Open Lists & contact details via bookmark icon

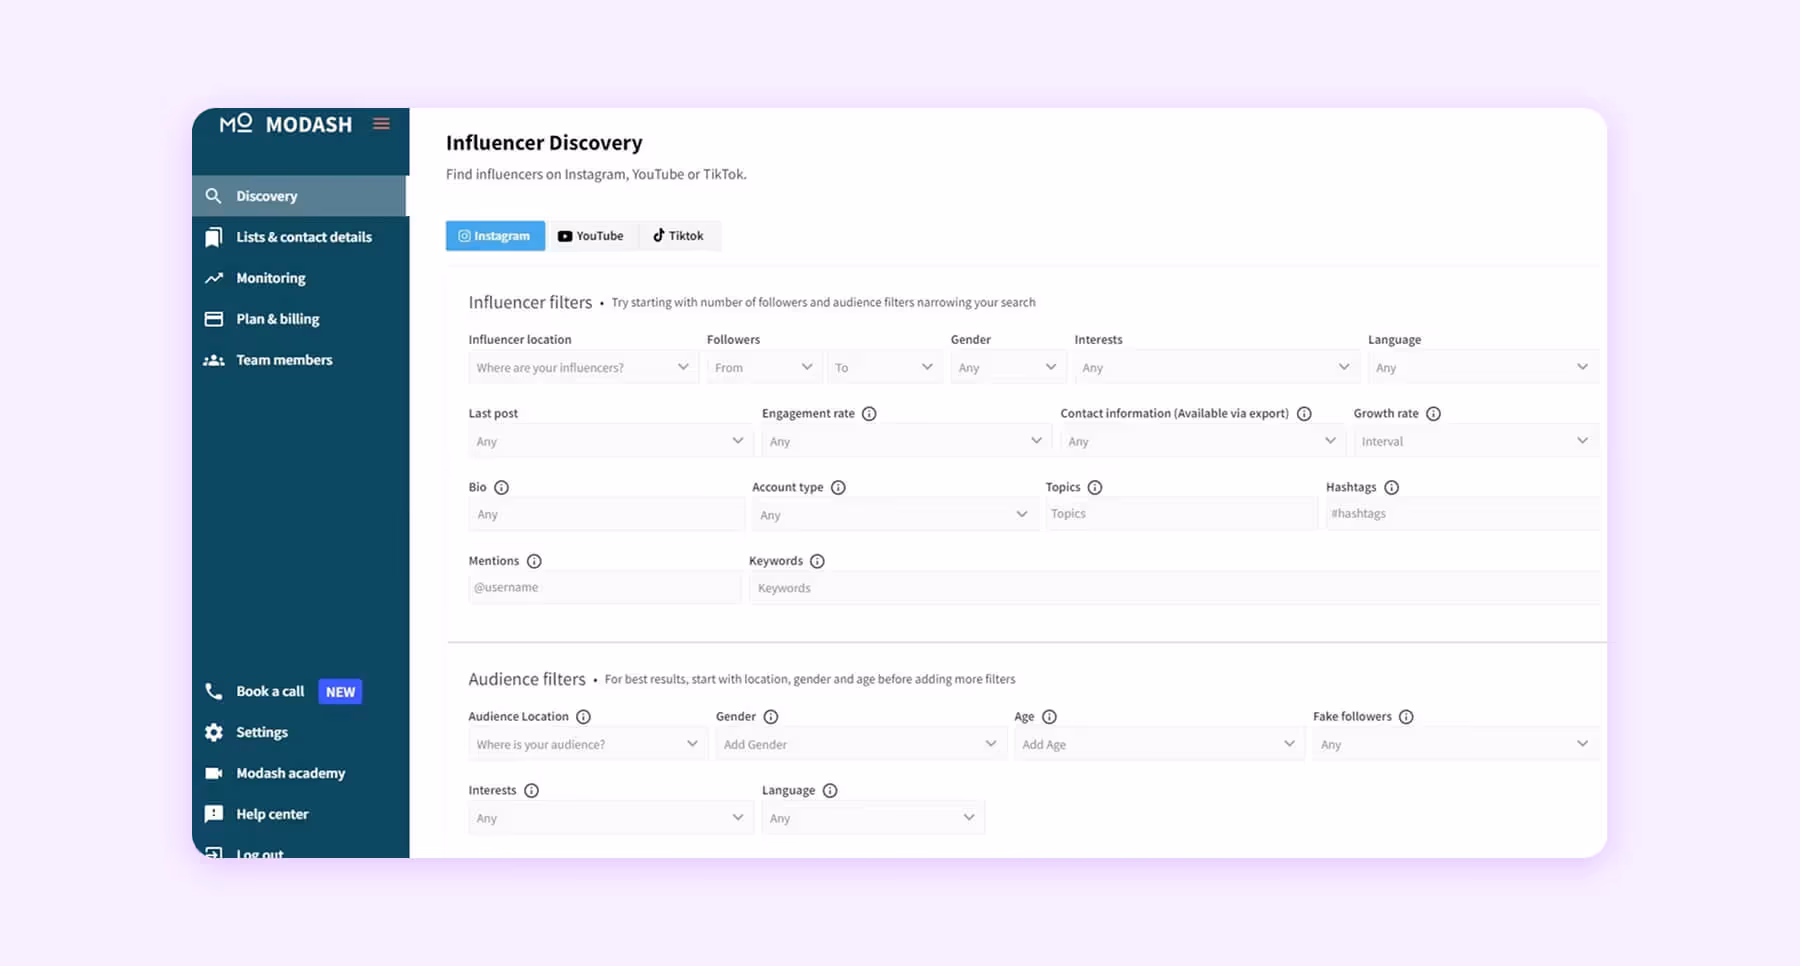[x=213, y=236]
